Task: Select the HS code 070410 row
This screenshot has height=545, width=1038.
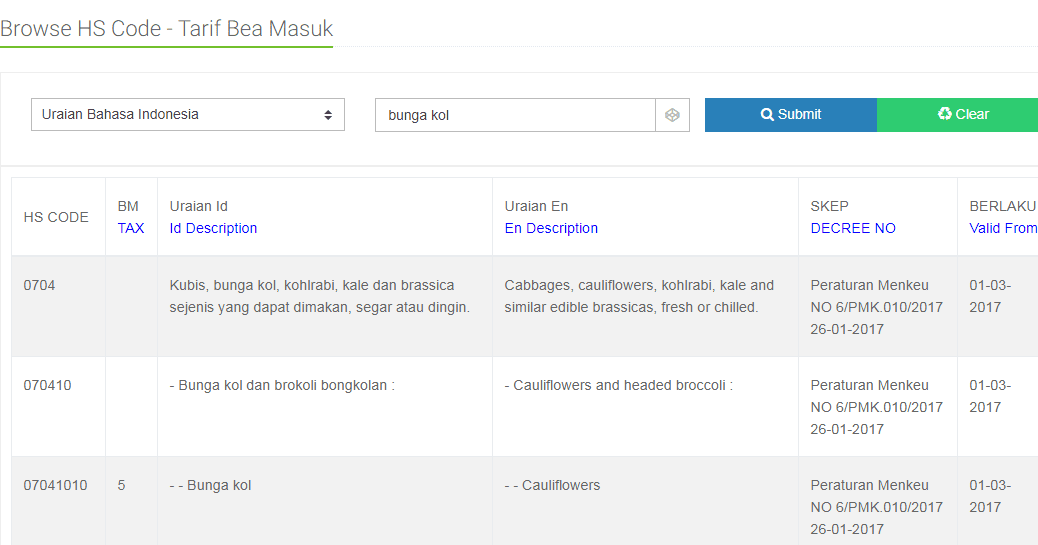Action: 48,385
